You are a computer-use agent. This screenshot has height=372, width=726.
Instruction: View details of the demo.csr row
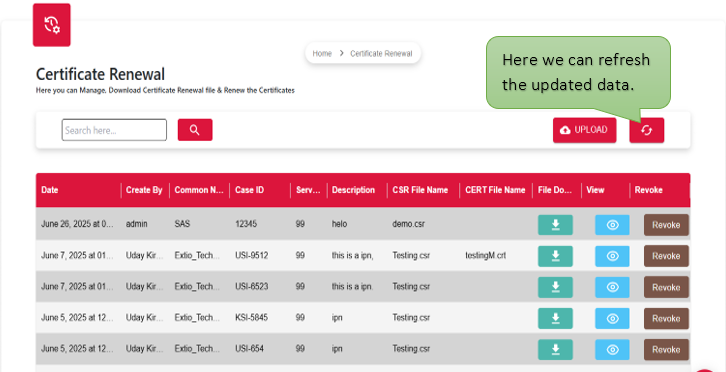pos(612,225)
